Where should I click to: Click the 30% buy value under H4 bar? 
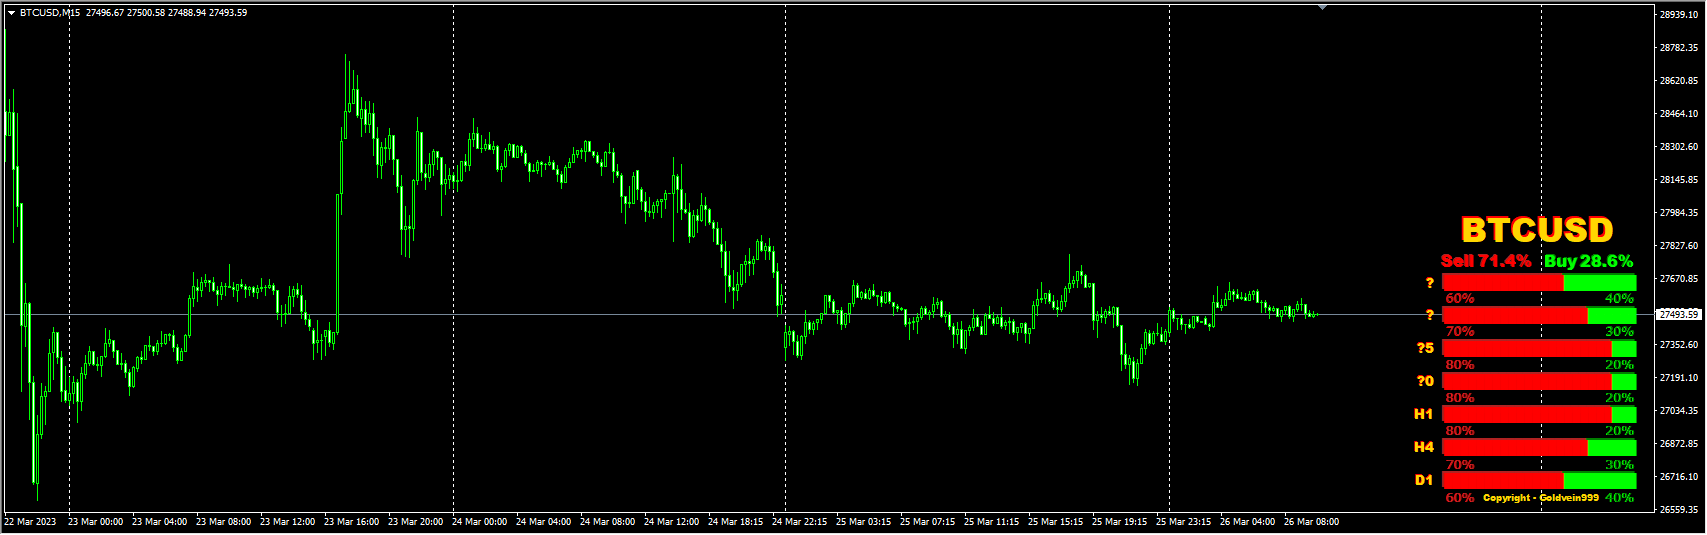click(x=1619, y=464)
